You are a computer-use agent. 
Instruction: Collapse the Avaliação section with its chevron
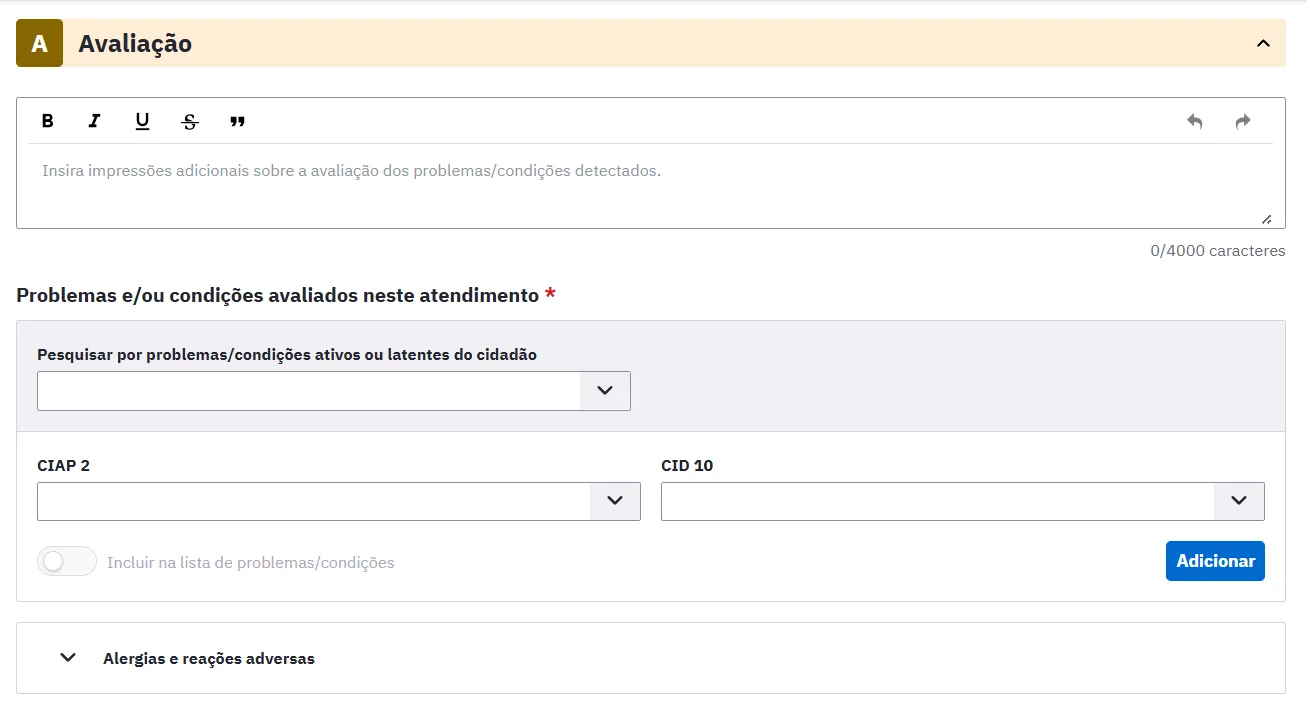pyautogui.click(x=1263, y=43)
